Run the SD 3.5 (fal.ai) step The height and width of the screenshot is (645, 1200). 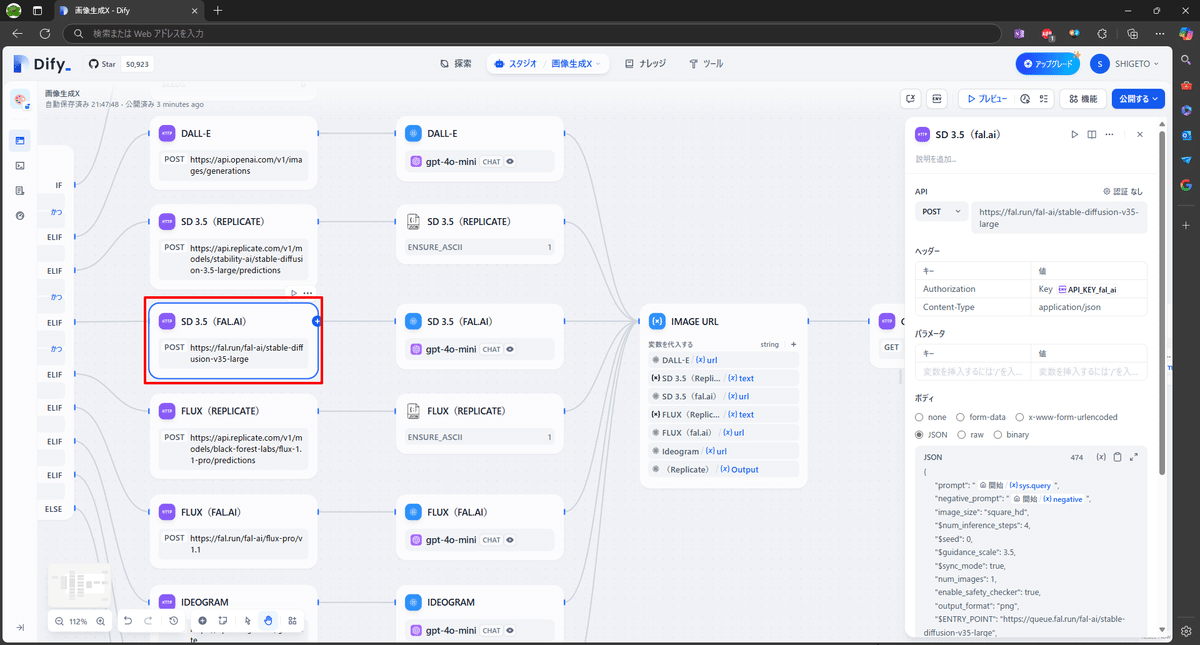pos(1075,134)
